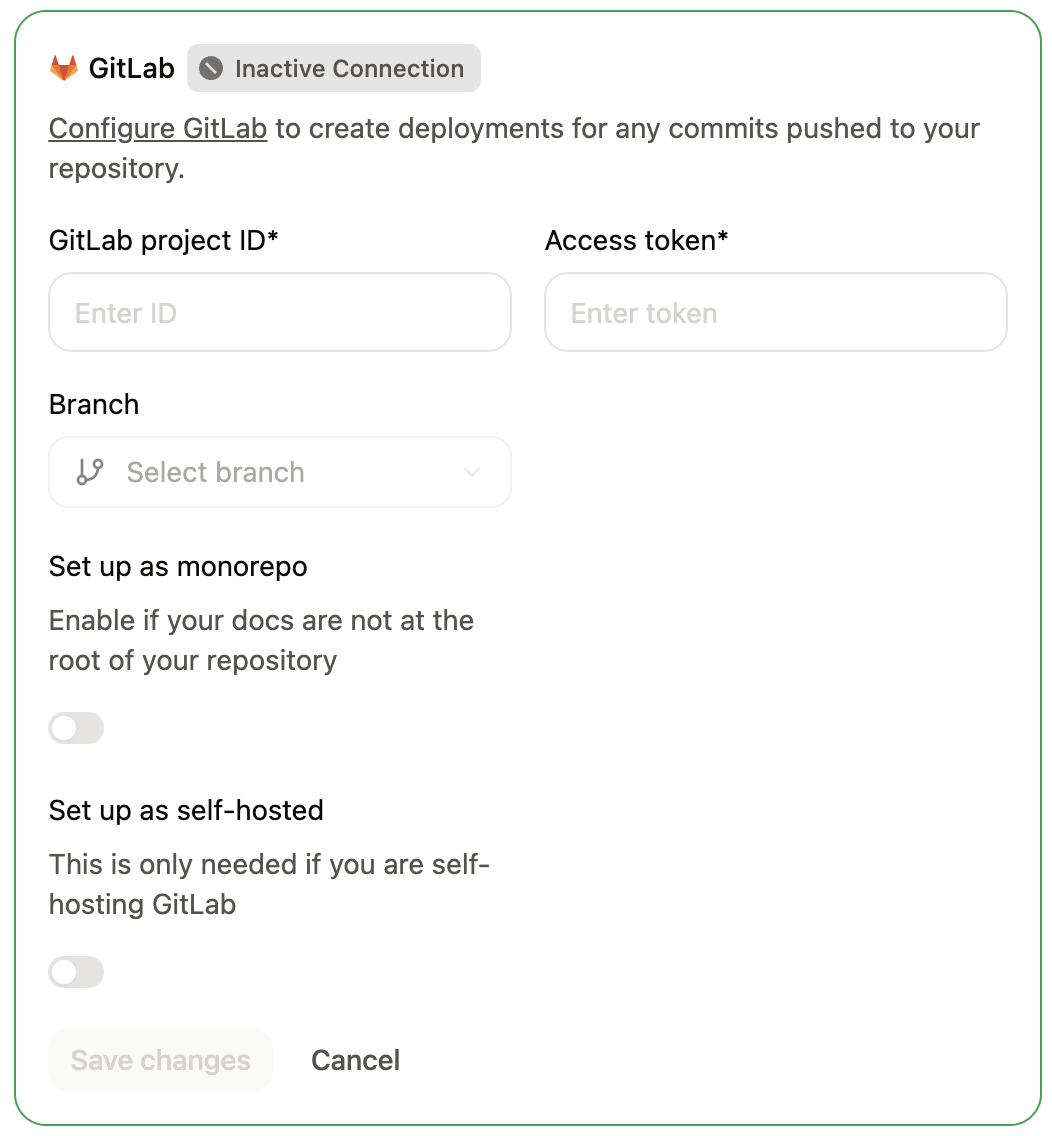Click the GitLab title text

pos(132,68)
